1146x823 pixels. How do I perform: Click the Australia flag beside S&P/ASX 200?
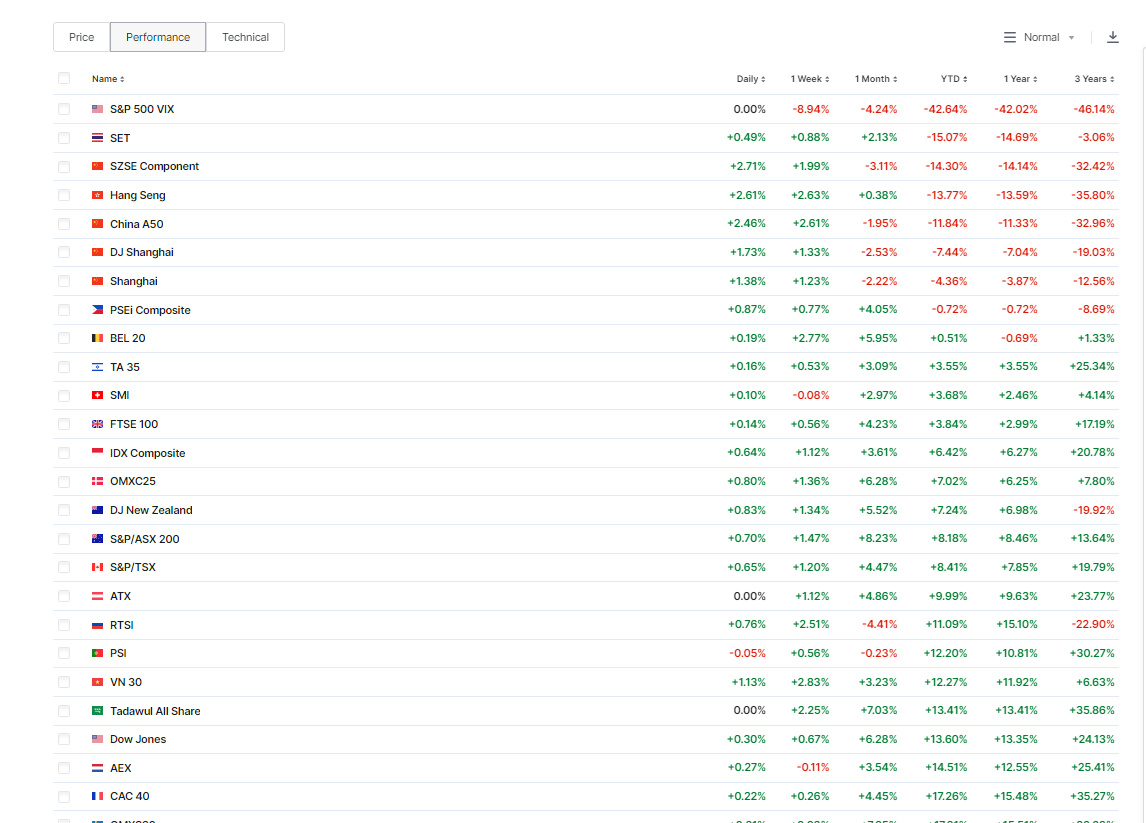point(97,539)
